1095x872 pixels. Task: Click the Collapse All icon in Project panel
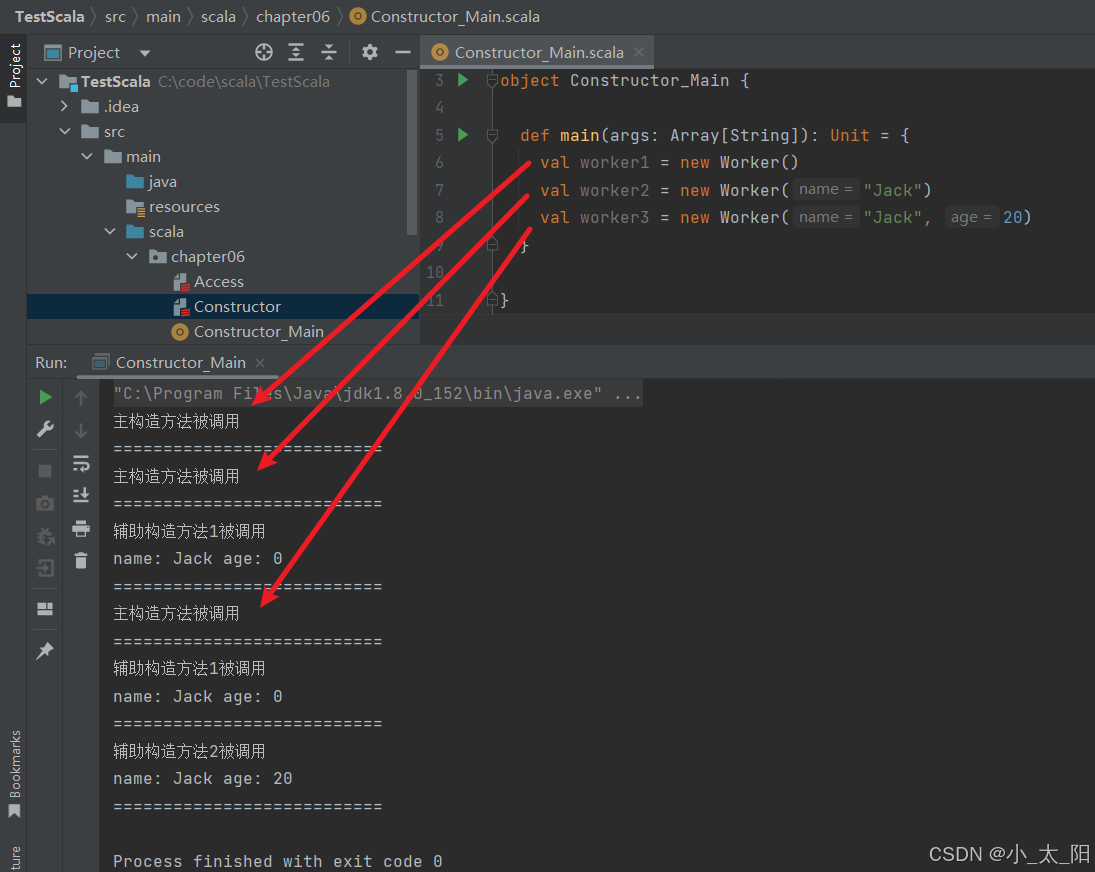coord(329,52)
